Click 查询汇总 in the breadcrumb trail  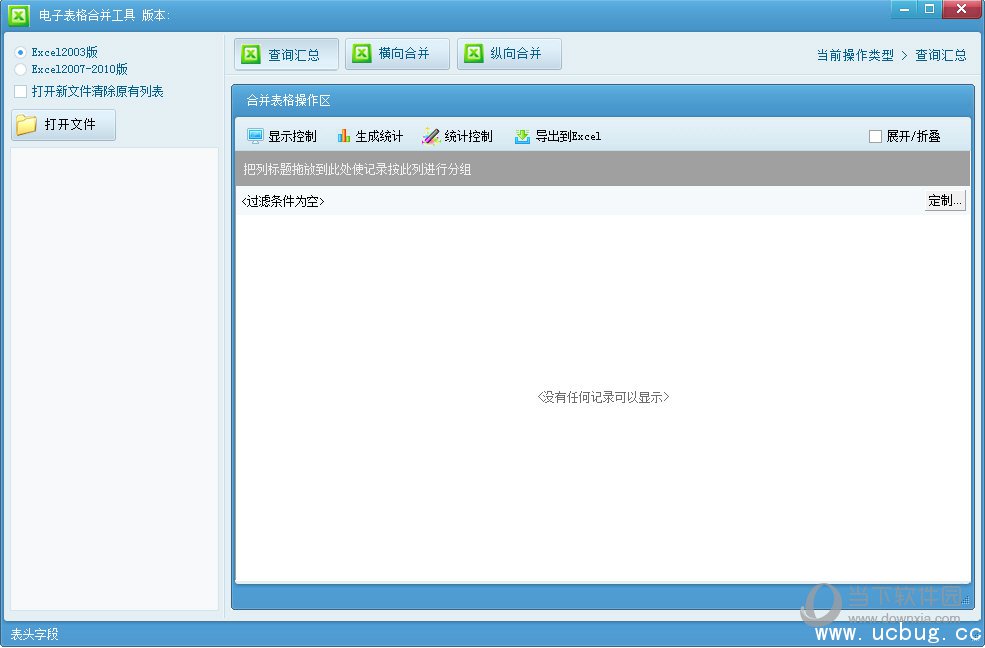pos(940,56)
